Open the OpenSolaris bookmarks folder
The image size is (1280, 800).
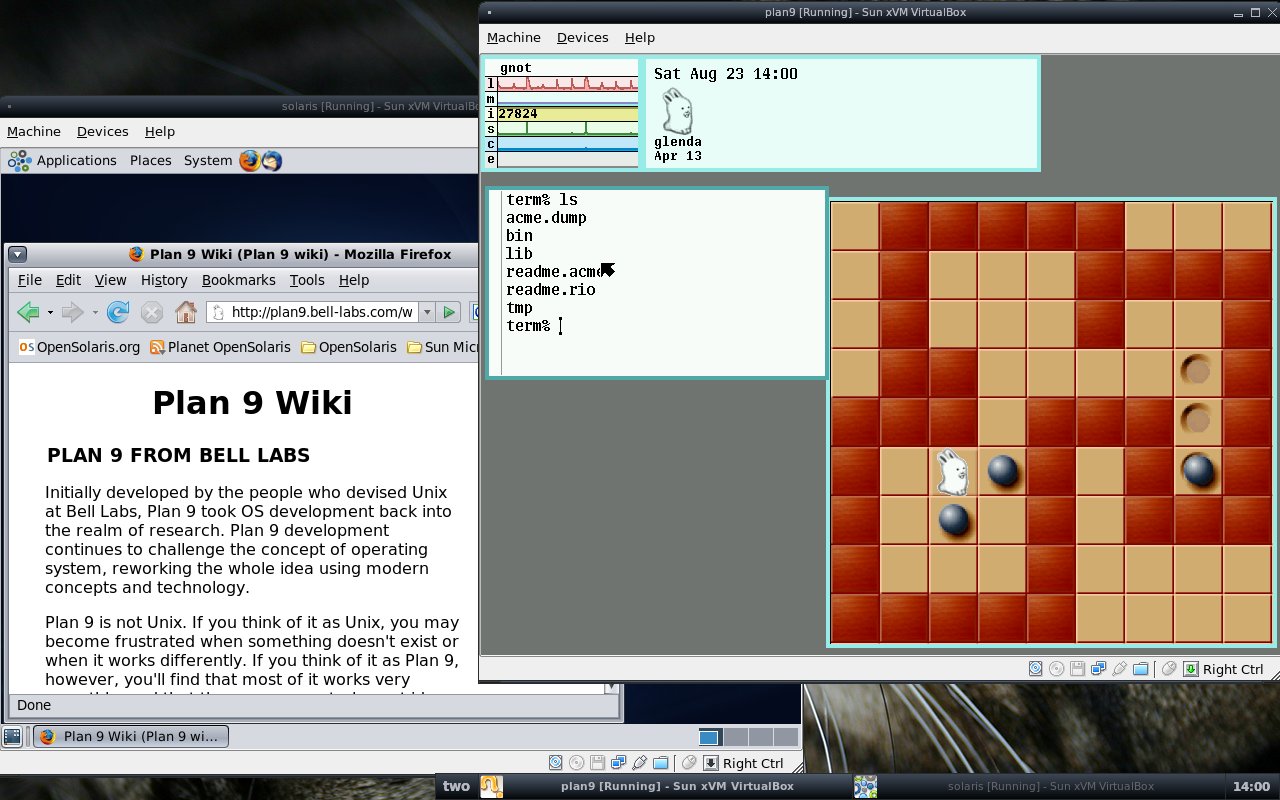(x=349, y=347)
